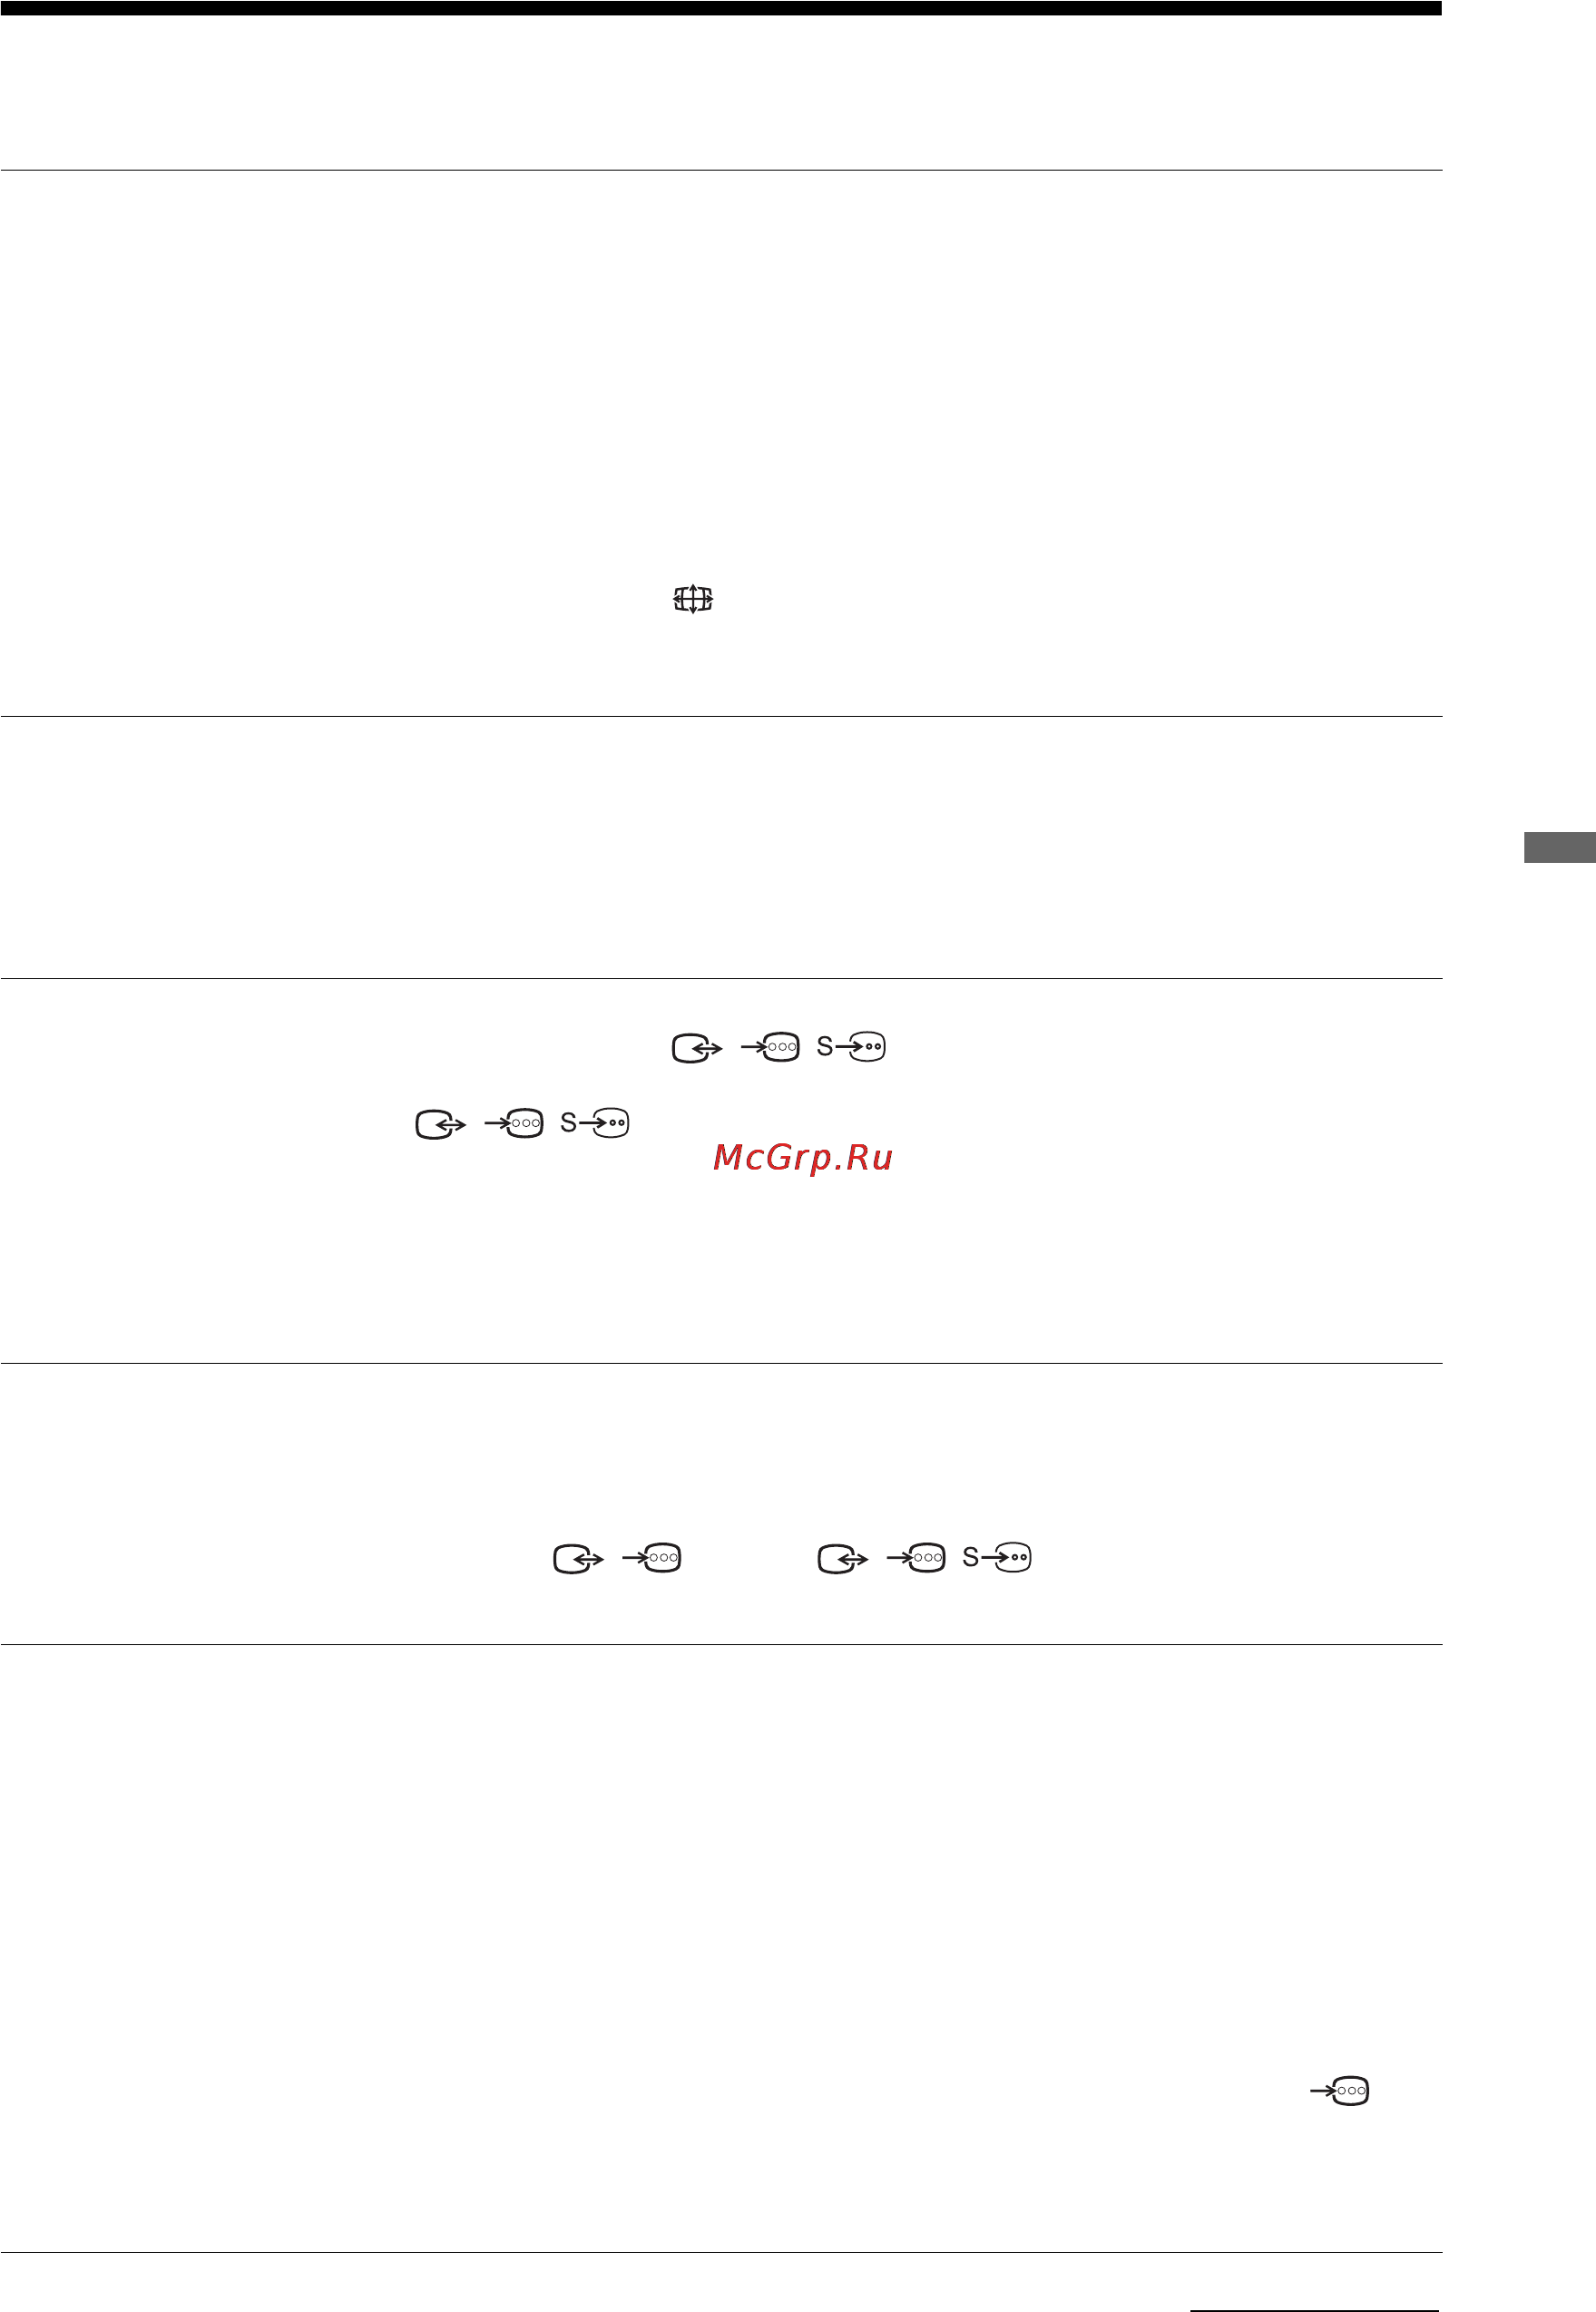Click the screen format icon with four arrows
Image resolution: width=1596 pixels, height=2312 pixels.
tap(692, 599)
